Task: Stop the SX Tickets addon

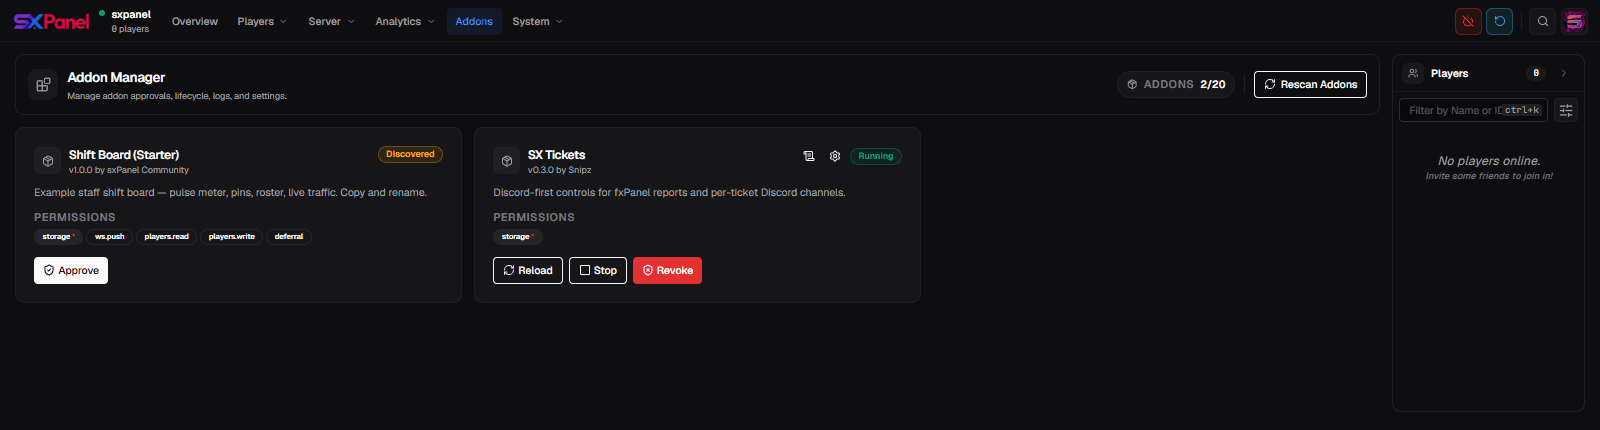Action: pos(598,270)
